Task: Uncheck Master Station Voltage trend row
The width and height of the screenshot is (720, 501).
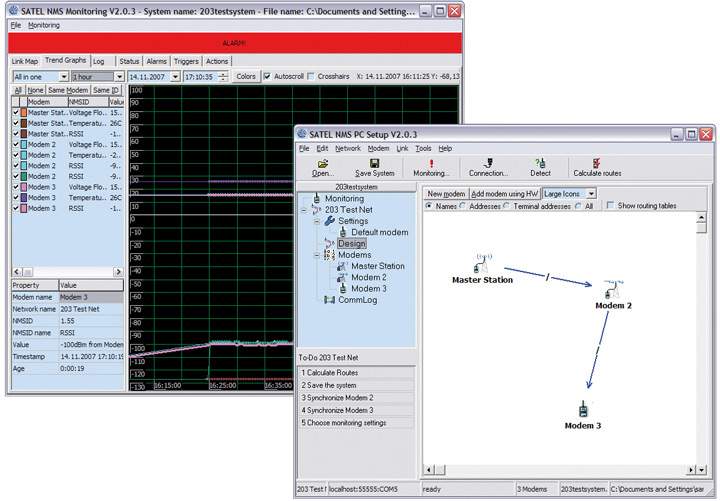Action: click(16, 113)
